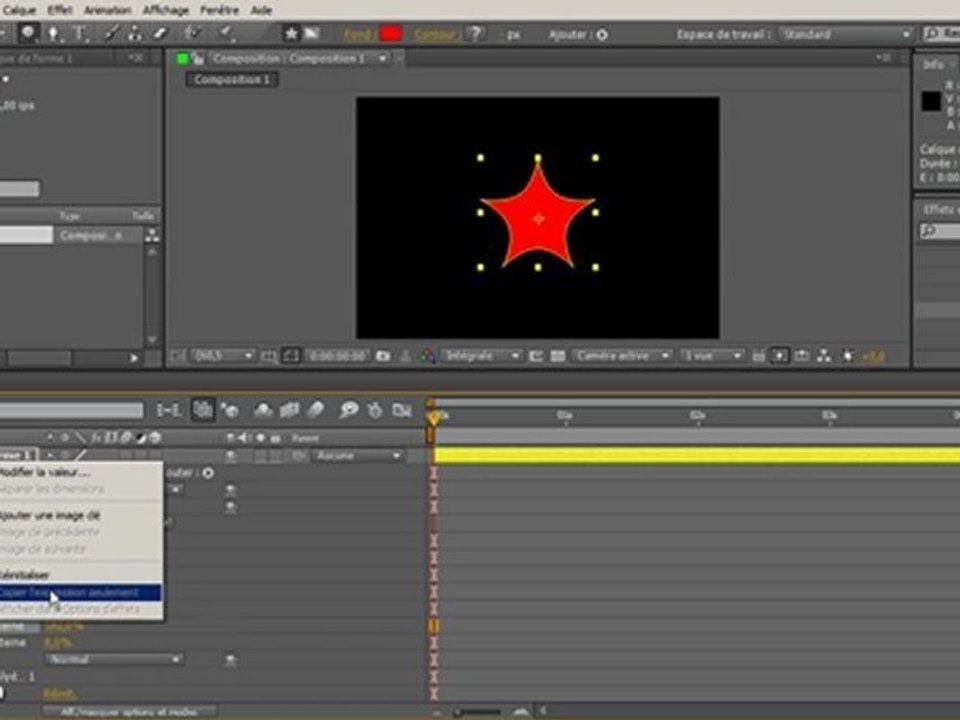The width and height of the screenshot is (960, 720).
Task: Open the red Fond fill color swatch
Action: pyautogui.click(x=391, y=34)
